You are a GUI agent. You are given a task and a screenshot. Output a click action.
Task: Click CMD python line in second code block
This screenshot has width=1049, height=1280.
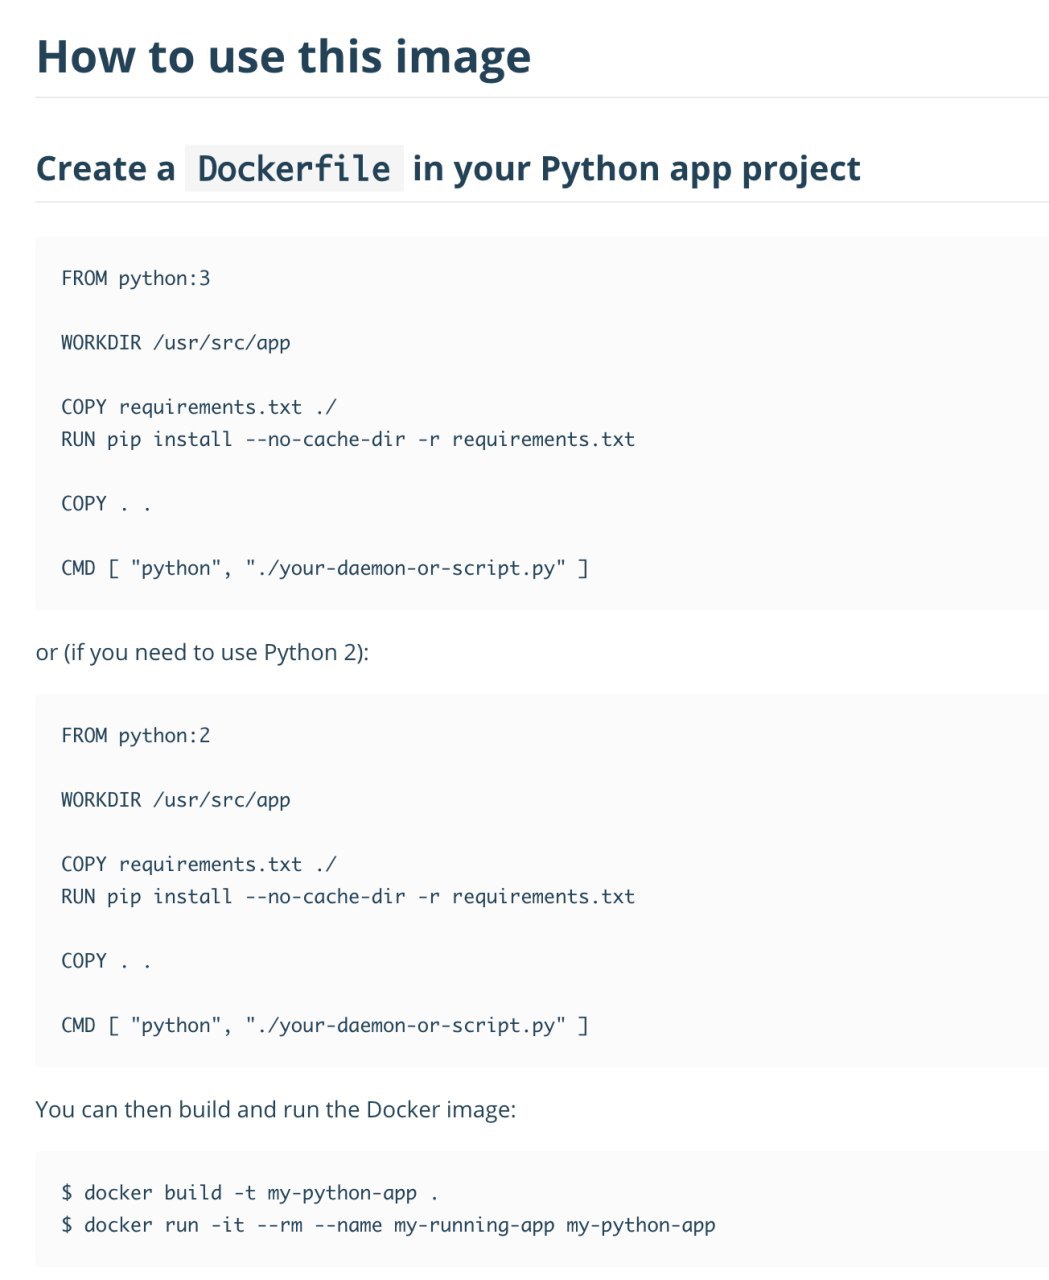(325, 1025)
